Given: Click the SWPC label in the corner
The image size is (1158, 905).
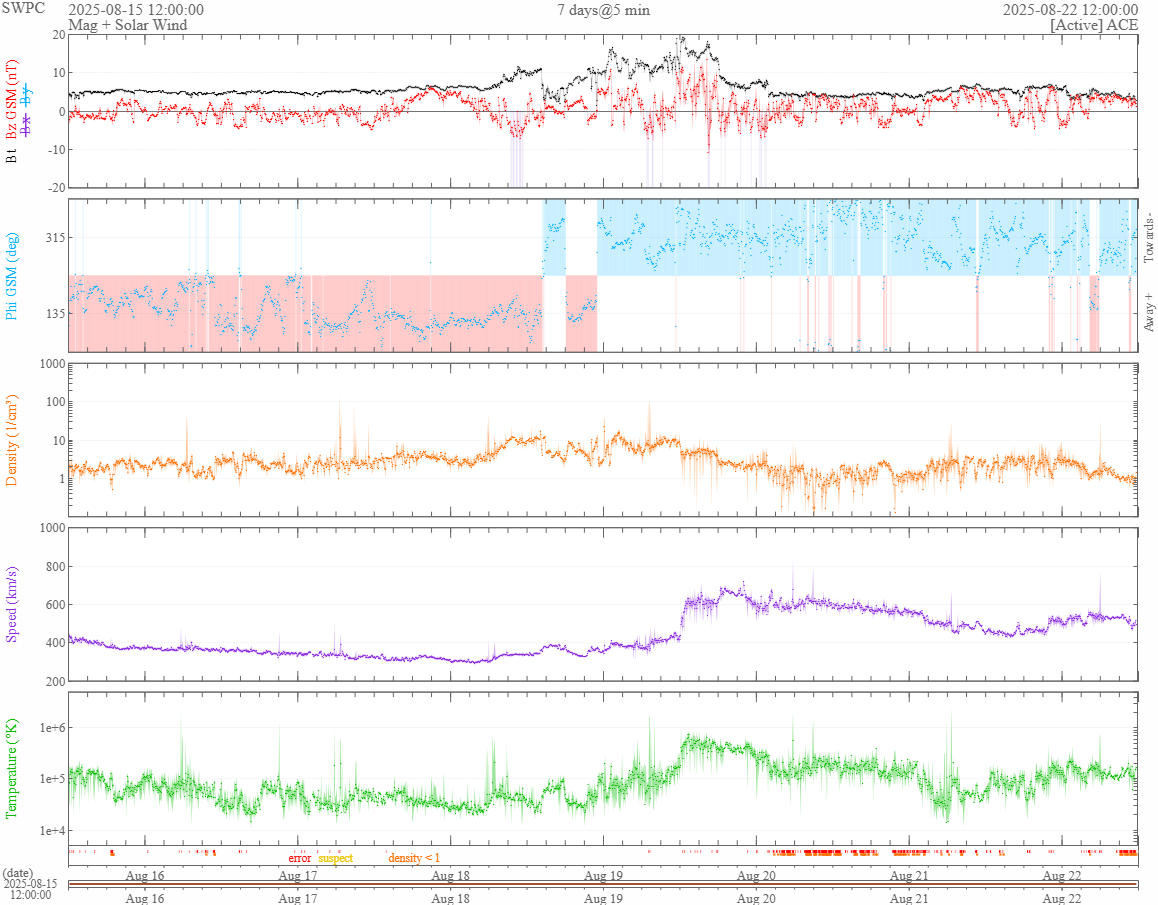Looking at the screenshot, I should [23, 8].
